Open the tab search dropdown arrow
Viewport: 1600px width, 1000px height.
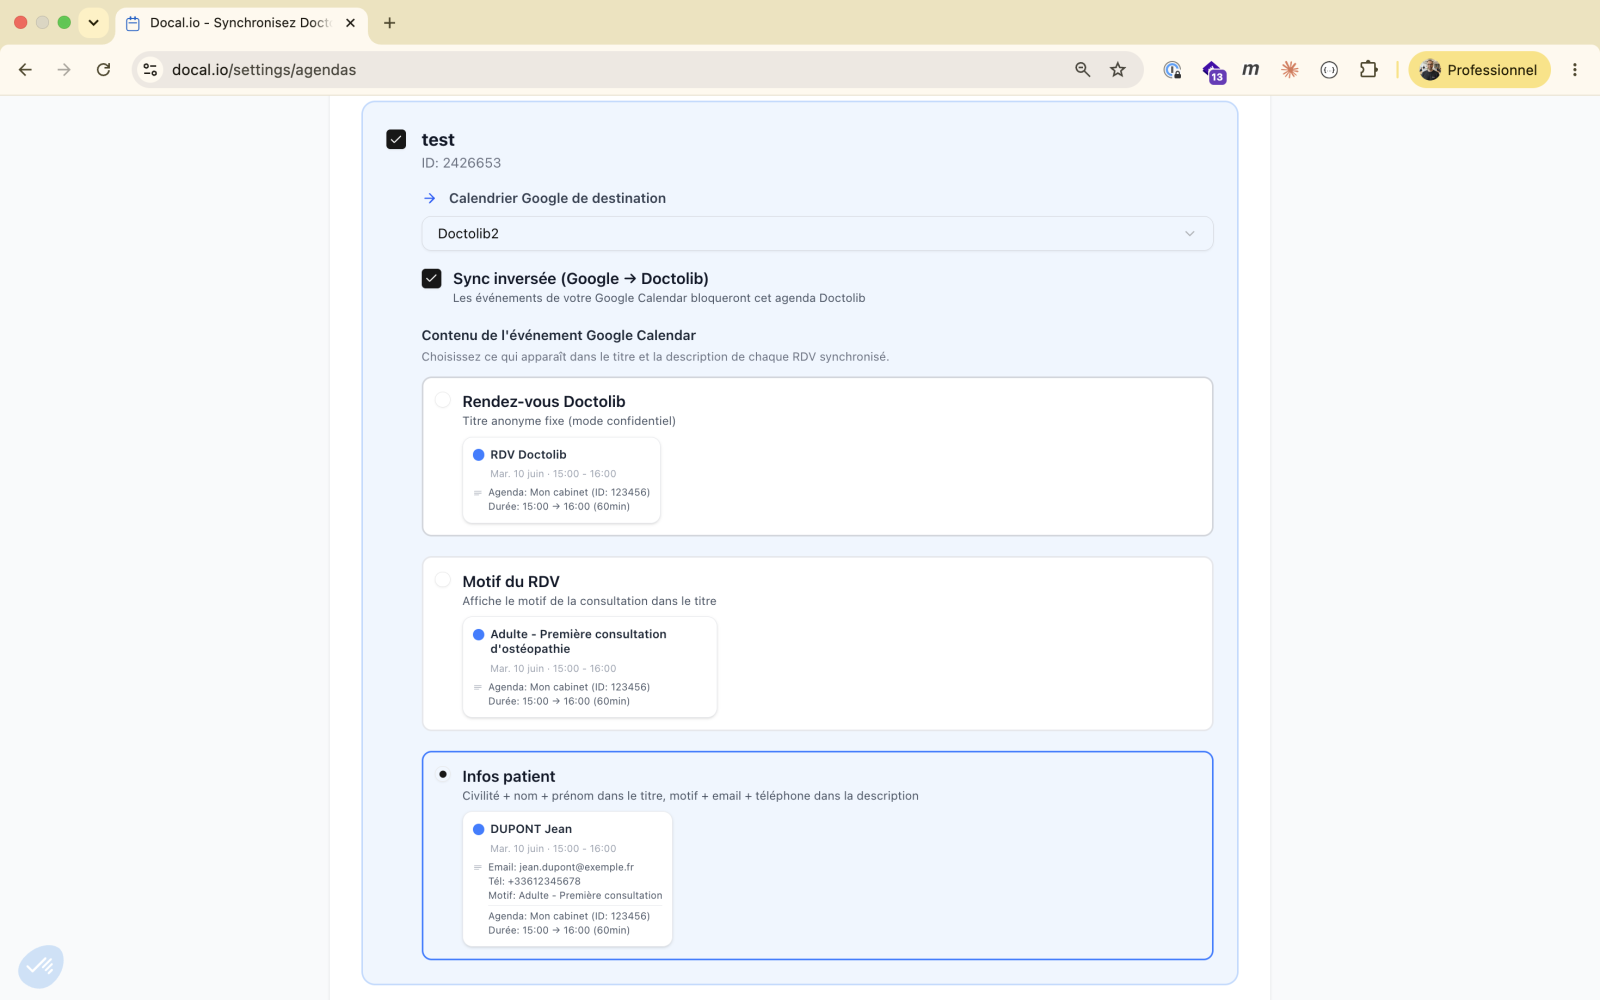(x=93, y=23)
